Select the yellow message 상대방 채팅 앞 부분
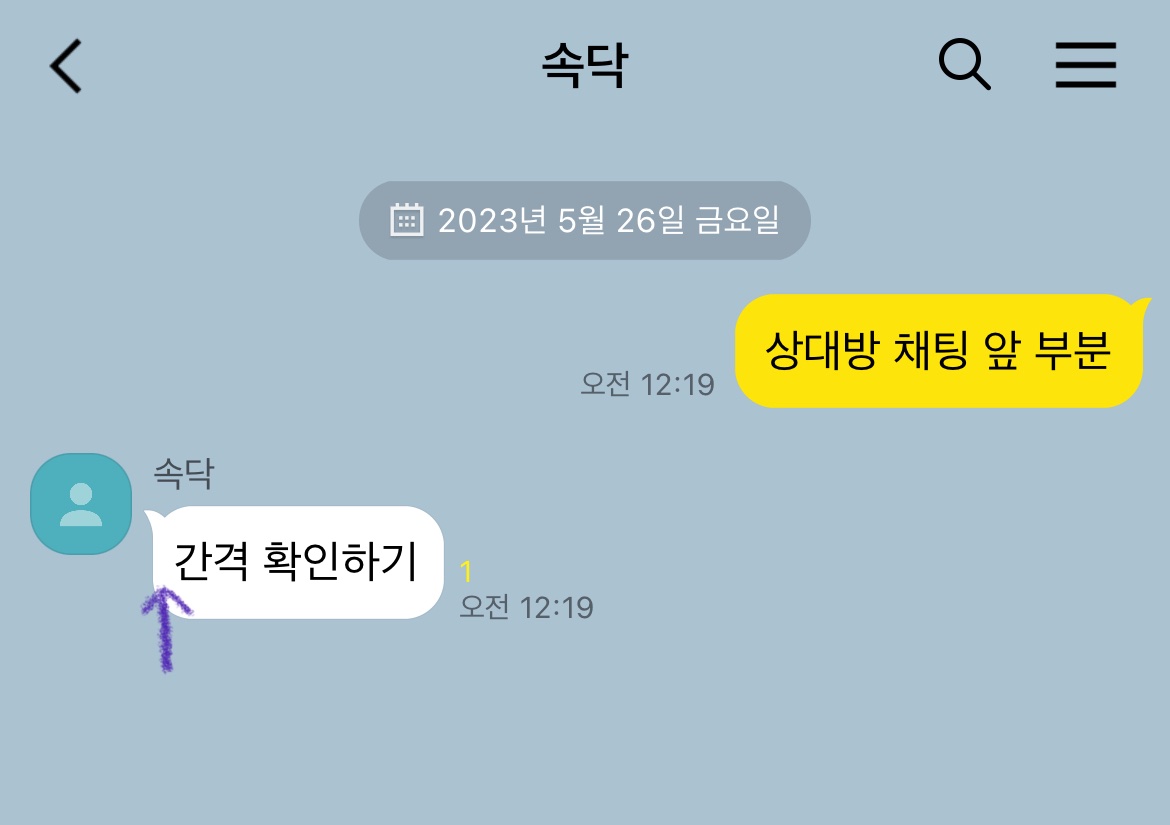1170x825 pixels. (x=939, y=351)
